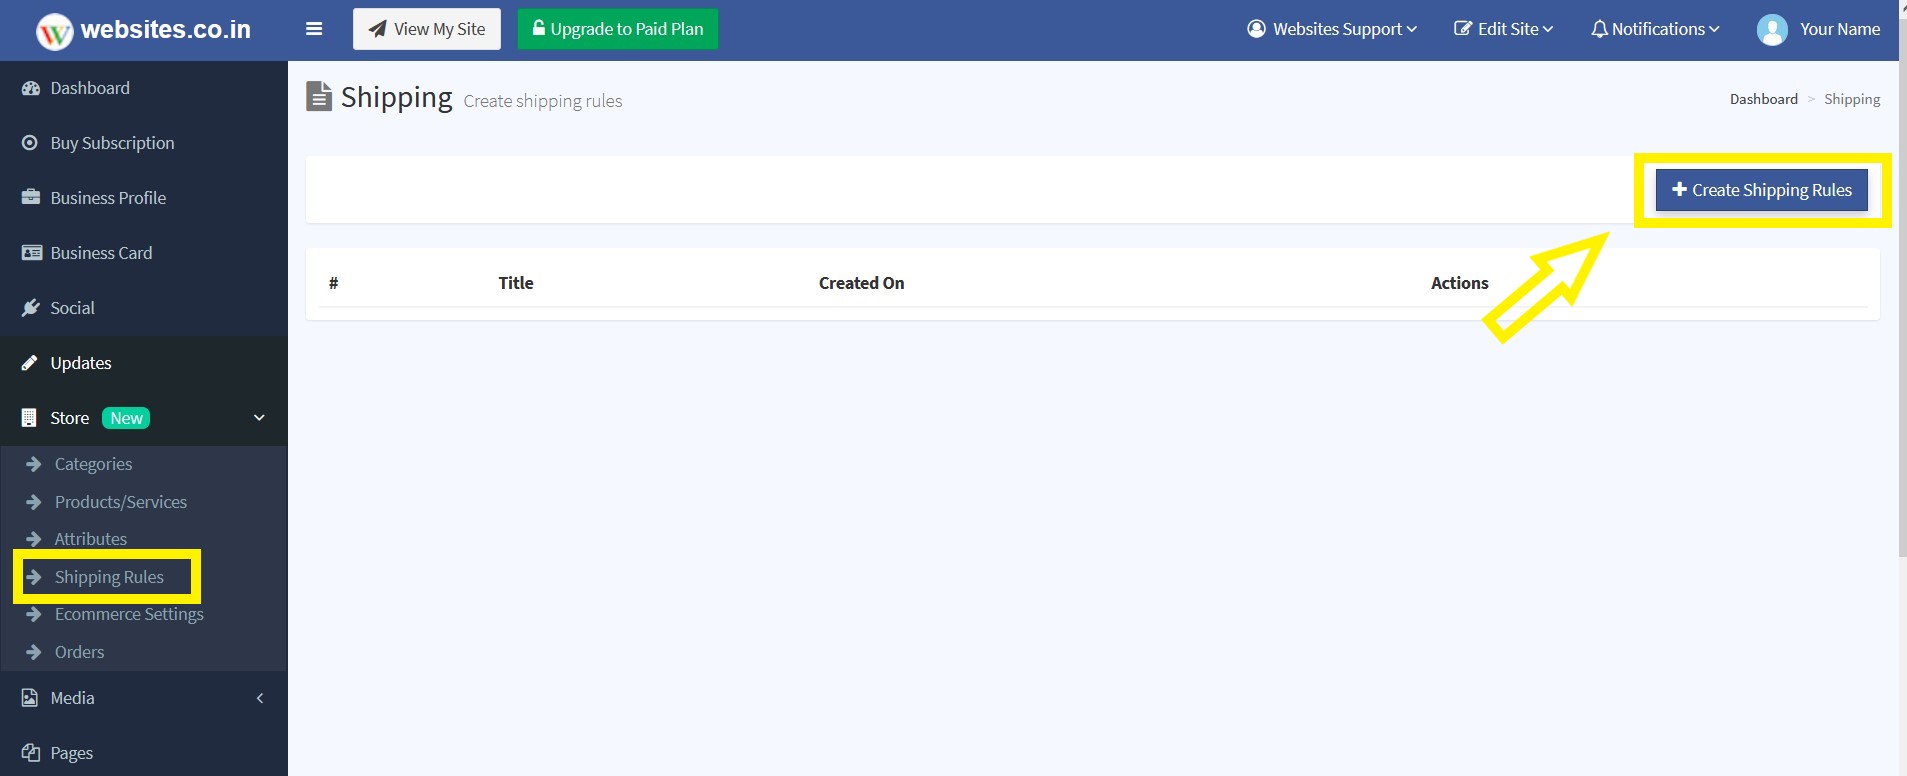Viewport: 1907px width, 776px height.
Task: Click the Updates pencil icon
Action: point(30,363)
